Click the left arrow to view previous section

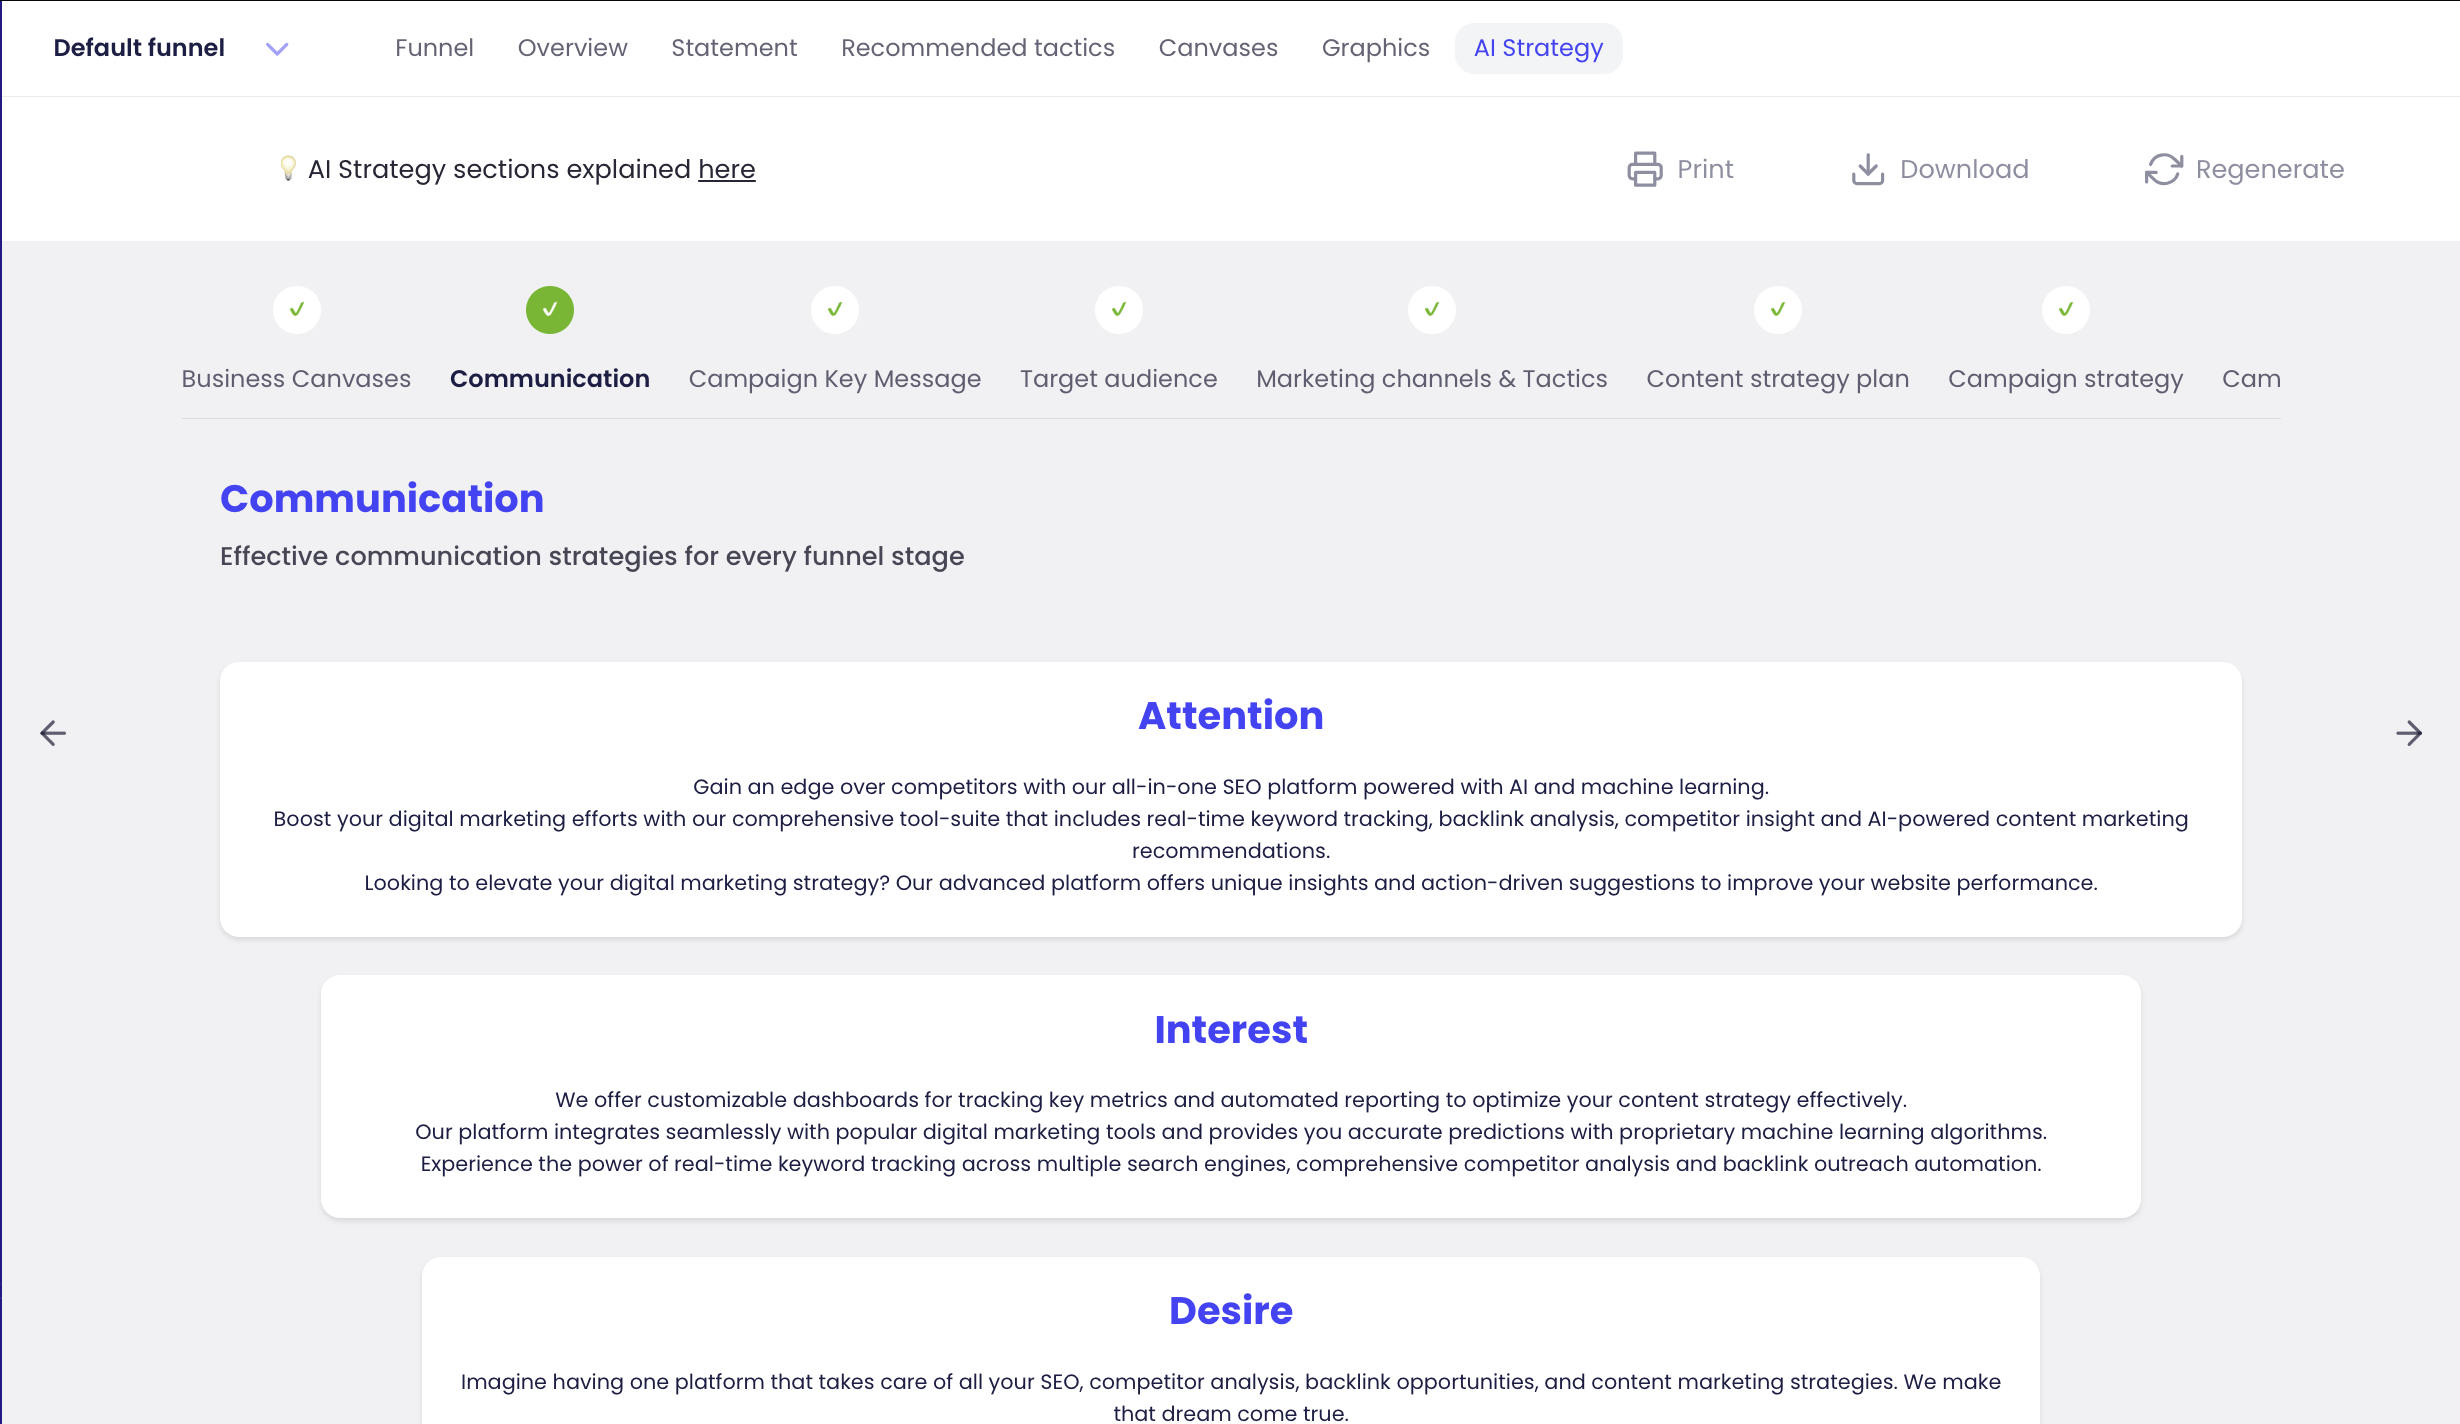click(x=53, y=732)
